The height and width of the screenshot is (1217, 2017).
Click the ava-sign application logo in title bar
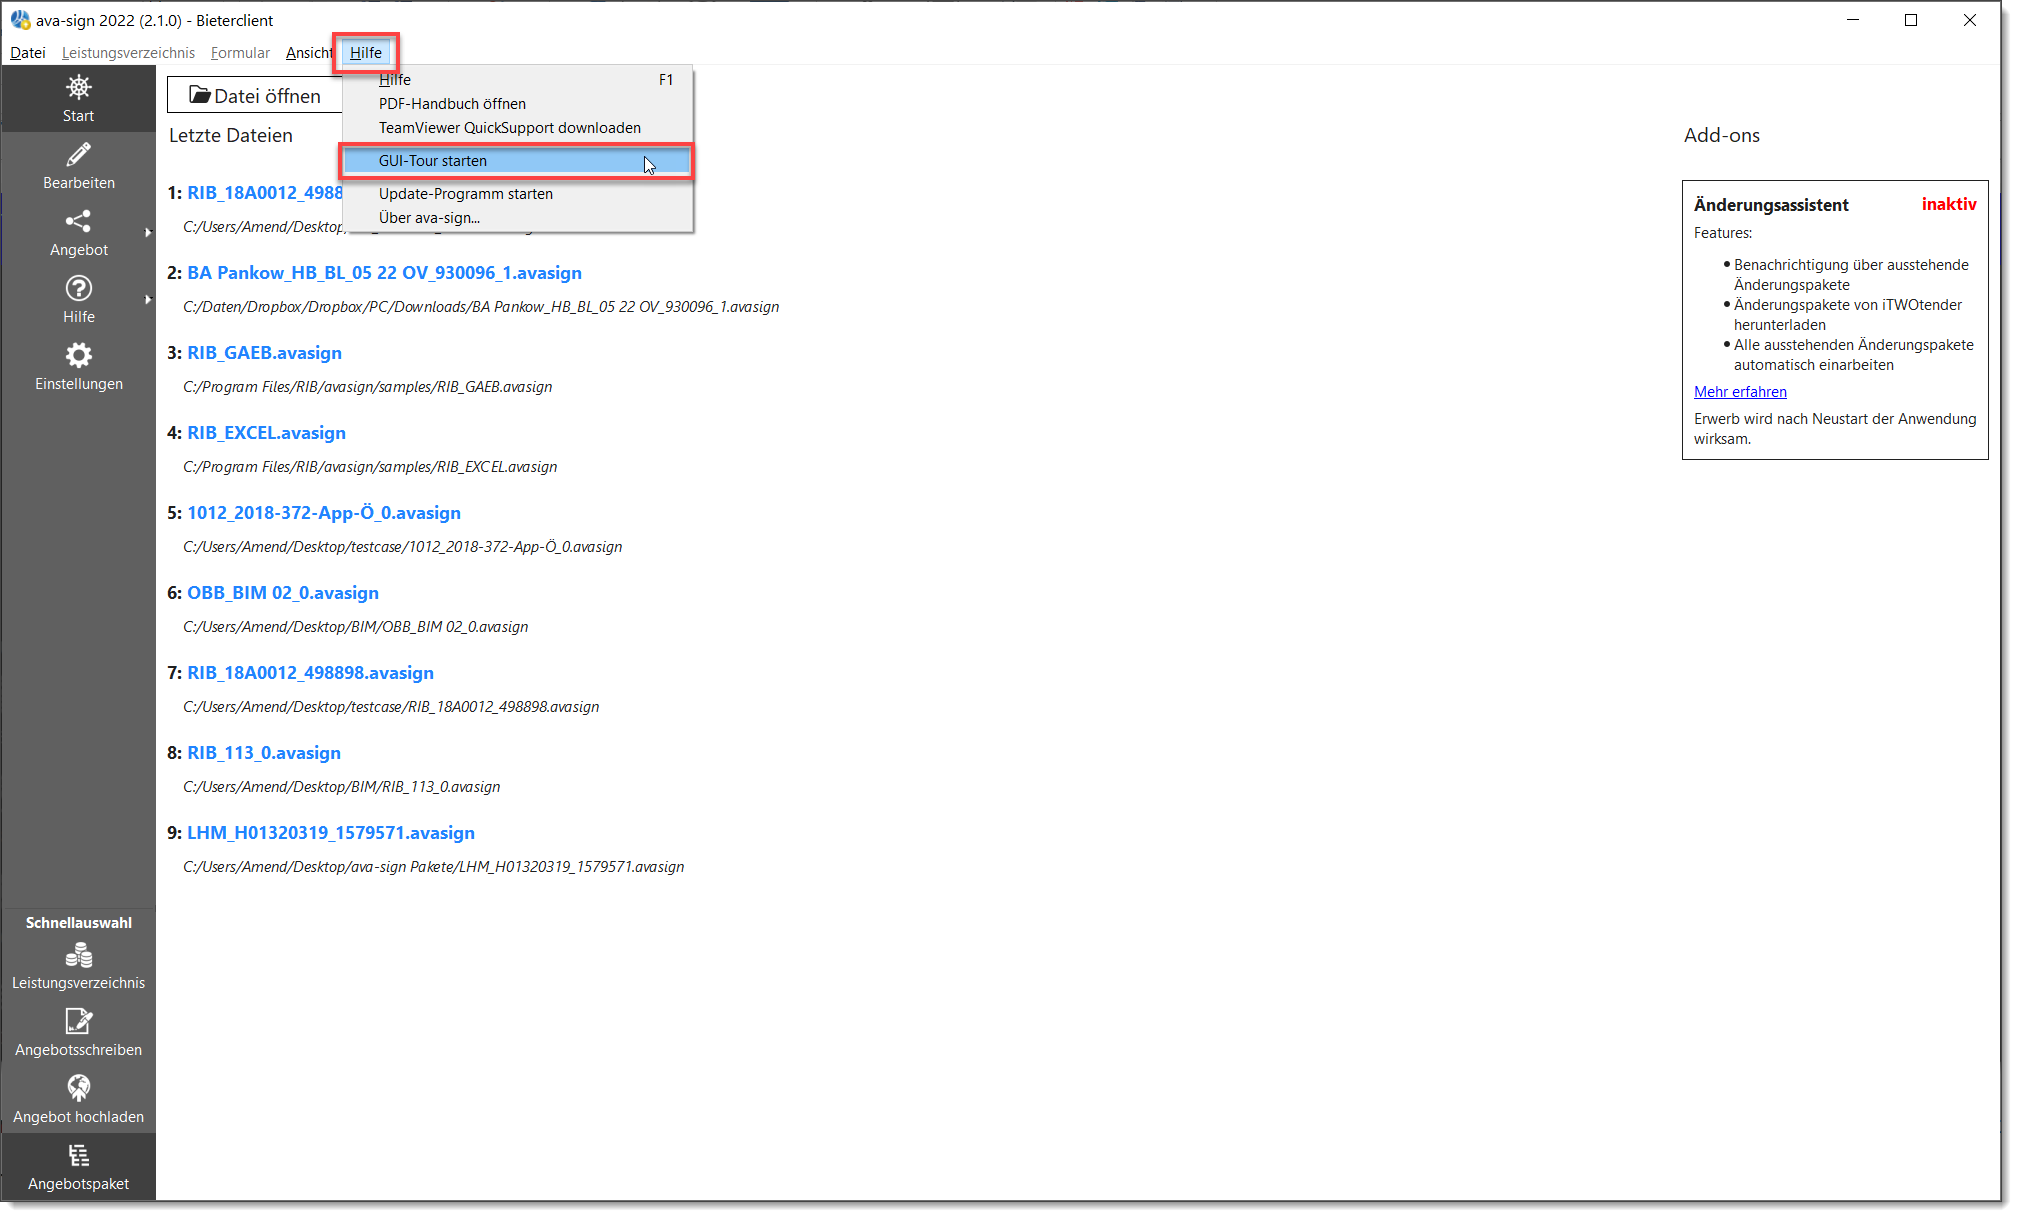pos(20,20)
